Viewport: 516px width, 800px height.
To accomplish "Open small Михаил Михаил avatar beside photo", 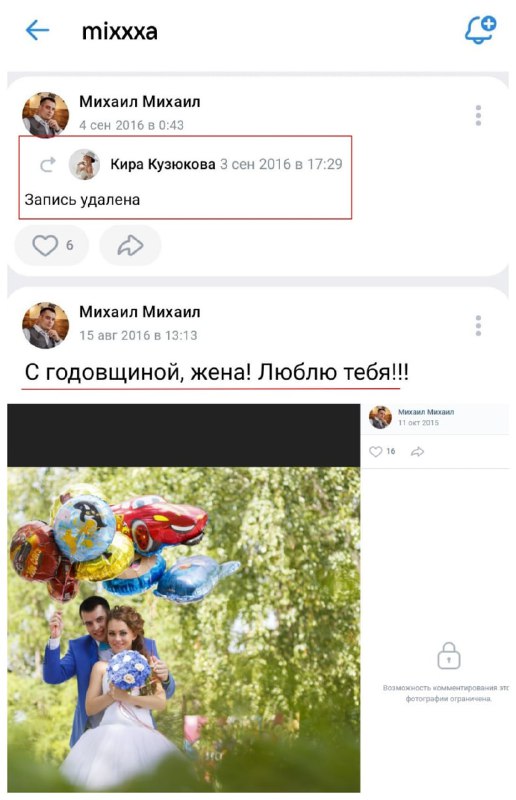I will pos(380,417).
